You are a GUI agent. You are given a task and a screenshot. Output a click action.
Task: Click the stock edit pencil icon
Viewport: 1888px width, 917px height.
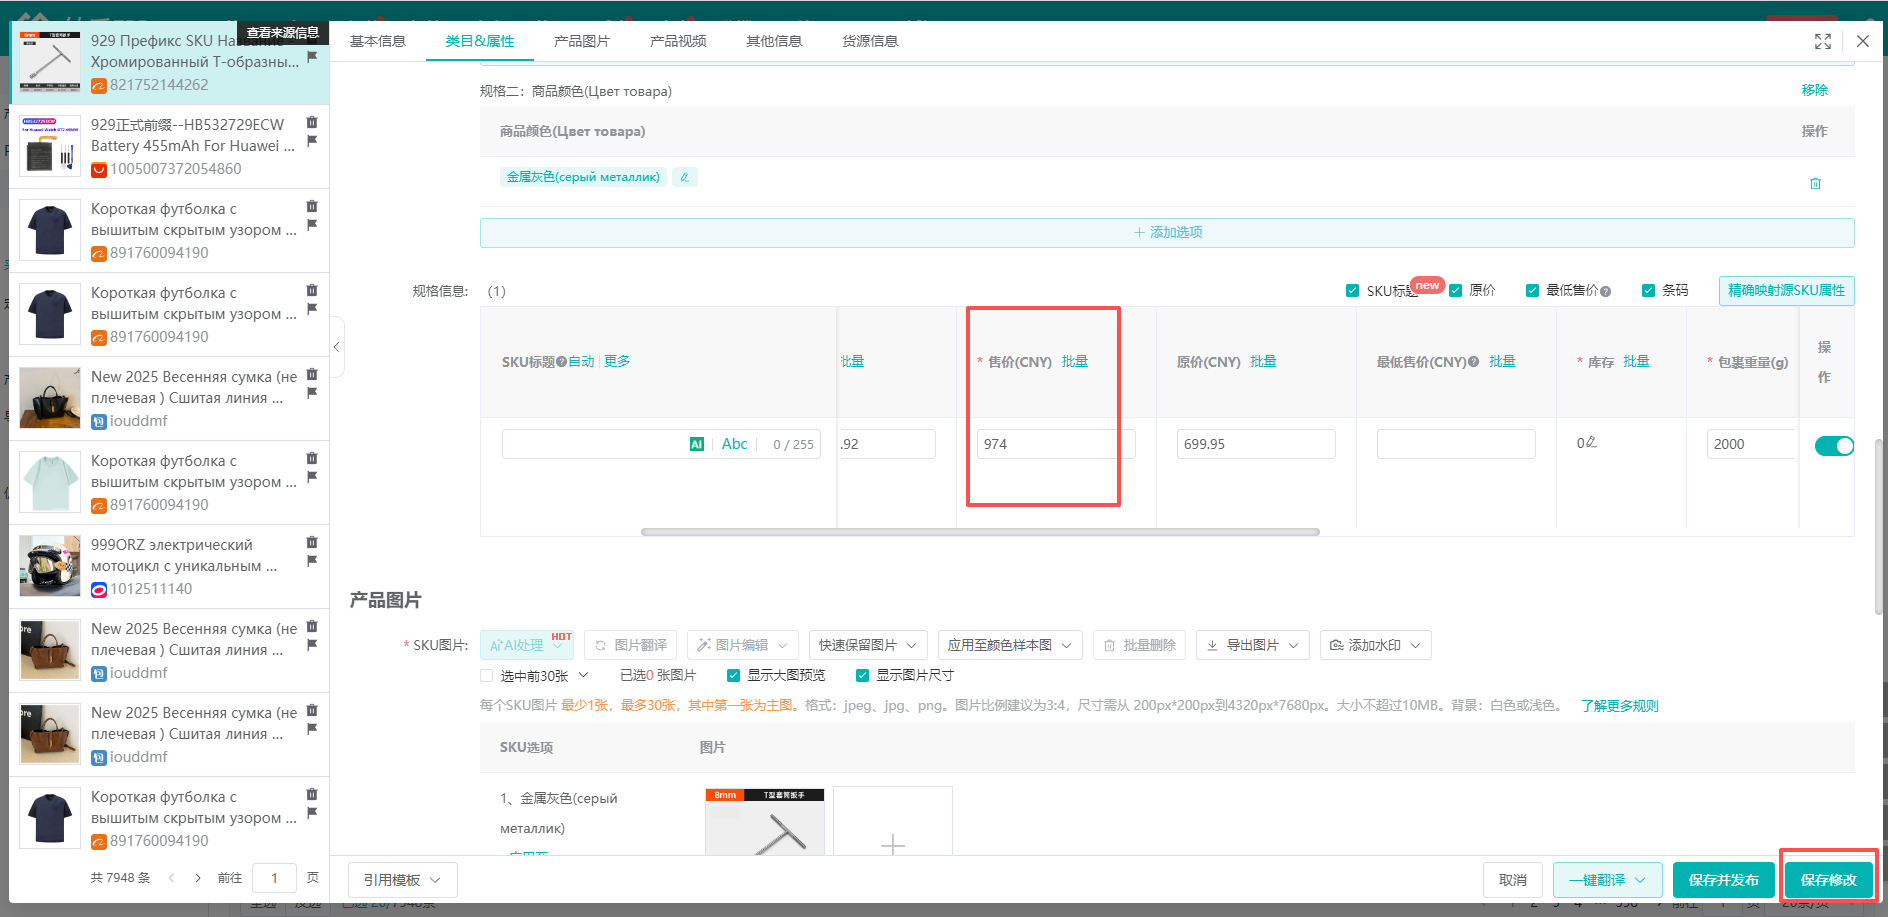tap(1591, 442)
